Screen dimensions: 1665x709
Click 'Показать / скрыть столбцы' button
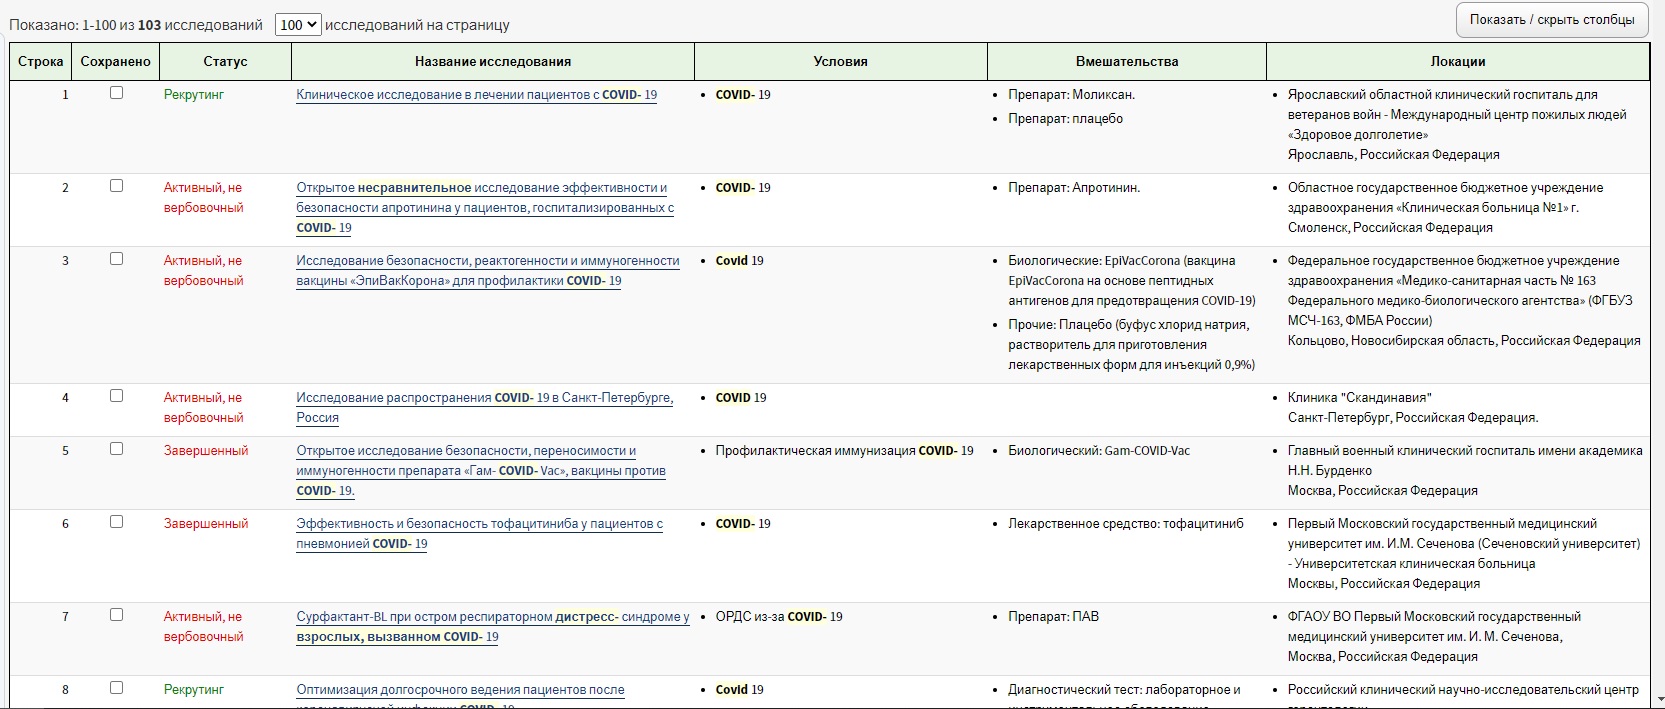coord(1552,20)
